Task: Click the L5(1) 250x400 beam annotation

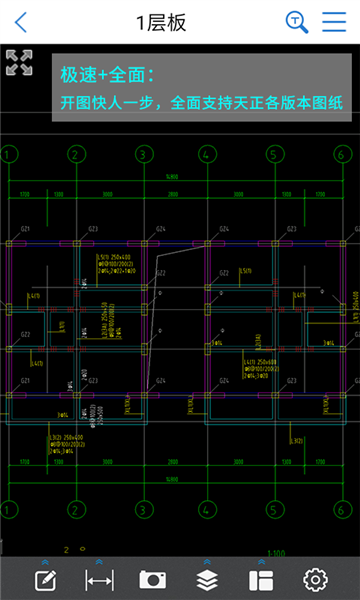Action: [x=114, y=257]
